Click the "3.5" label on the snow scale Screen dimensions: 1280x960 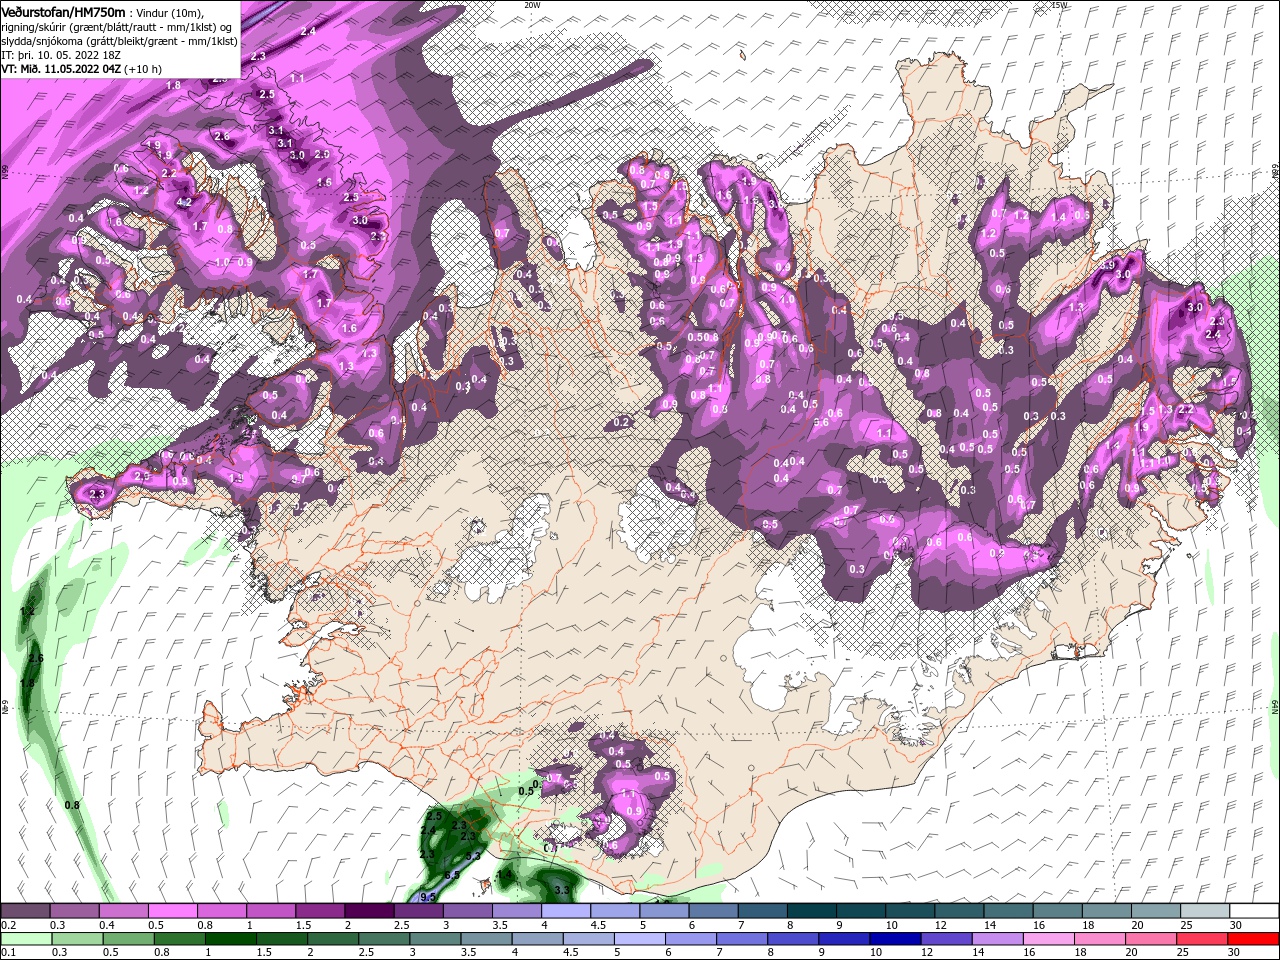[x=500, y=925]
